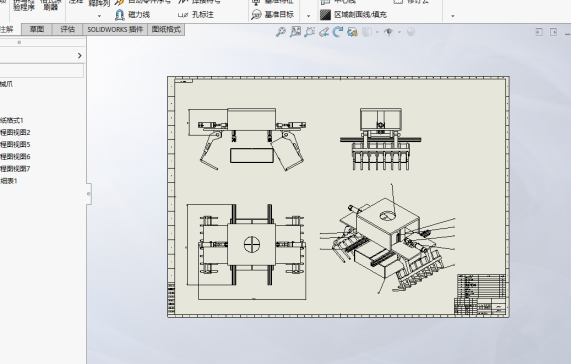Click the Display Style cube icon
The height and width of the screenshot is (364, 571).
(367, 32)
